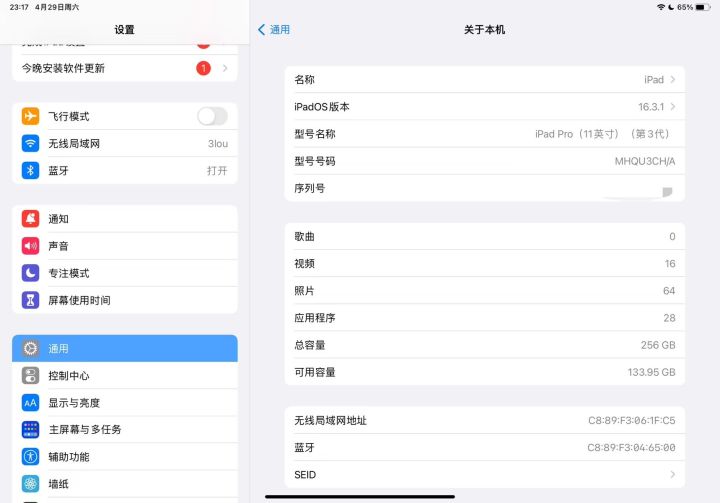Image resolution: width=720 pixels, height=503 pixels.
Task: Tap the Wallpaper (墙纸) flower icon
Action: tap(30, 483)
